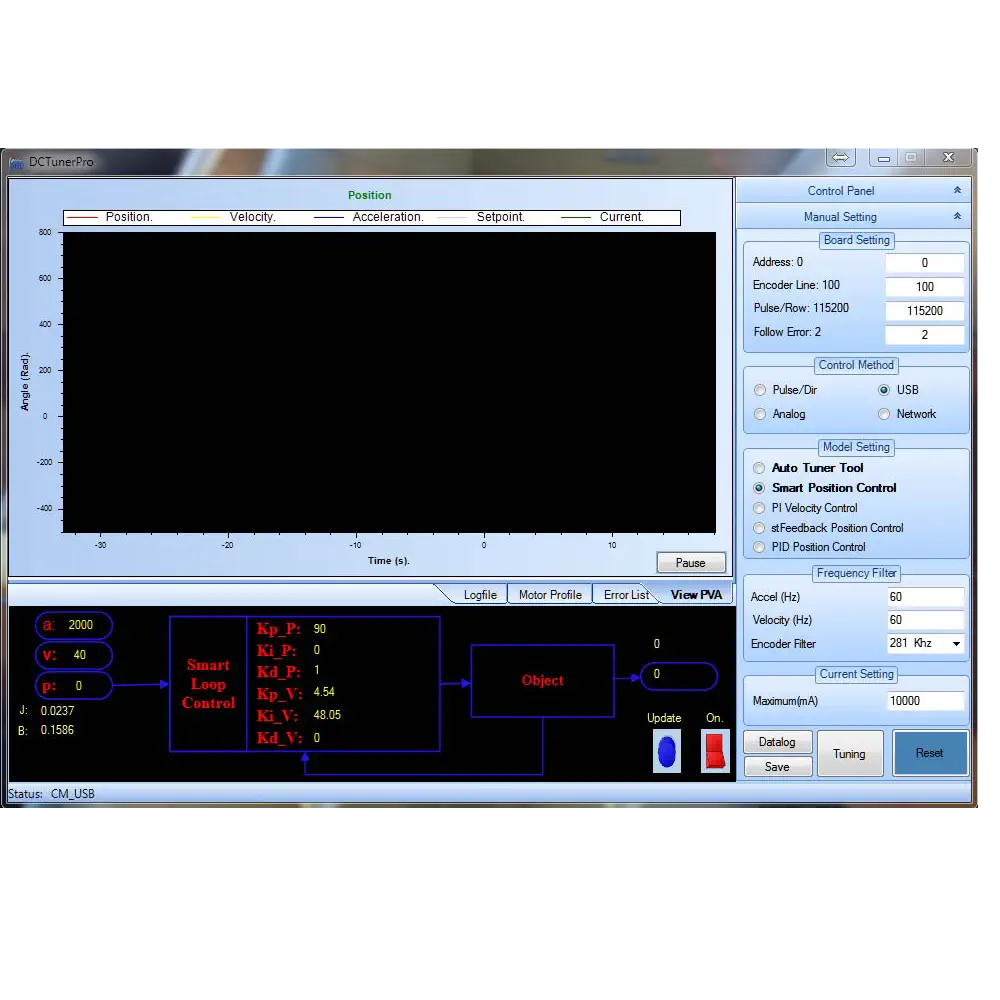Open the Encoder Filter dropdown

pos(956,644)
